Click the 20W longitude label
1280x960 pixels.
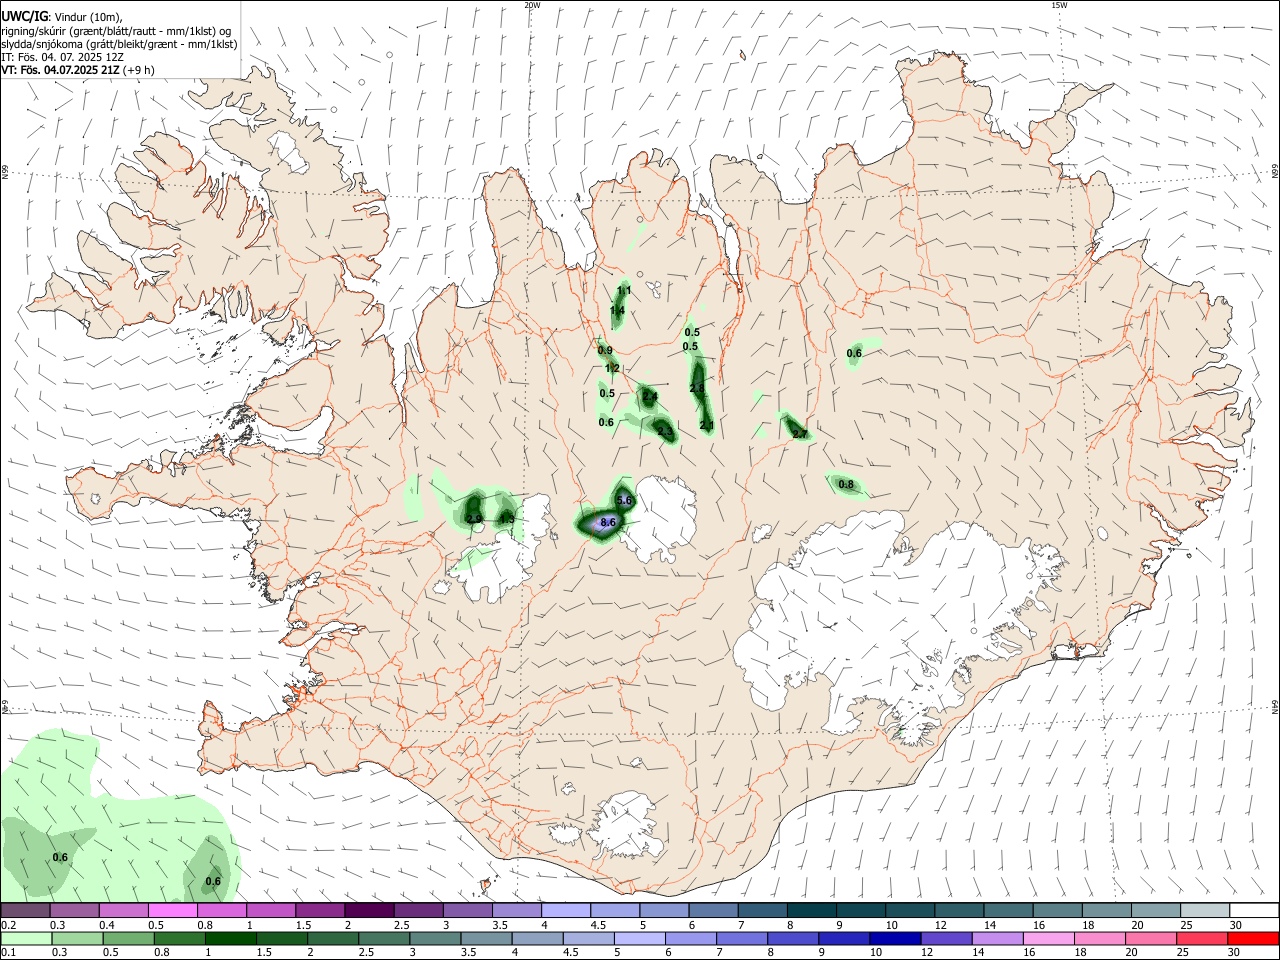[532, 5]
